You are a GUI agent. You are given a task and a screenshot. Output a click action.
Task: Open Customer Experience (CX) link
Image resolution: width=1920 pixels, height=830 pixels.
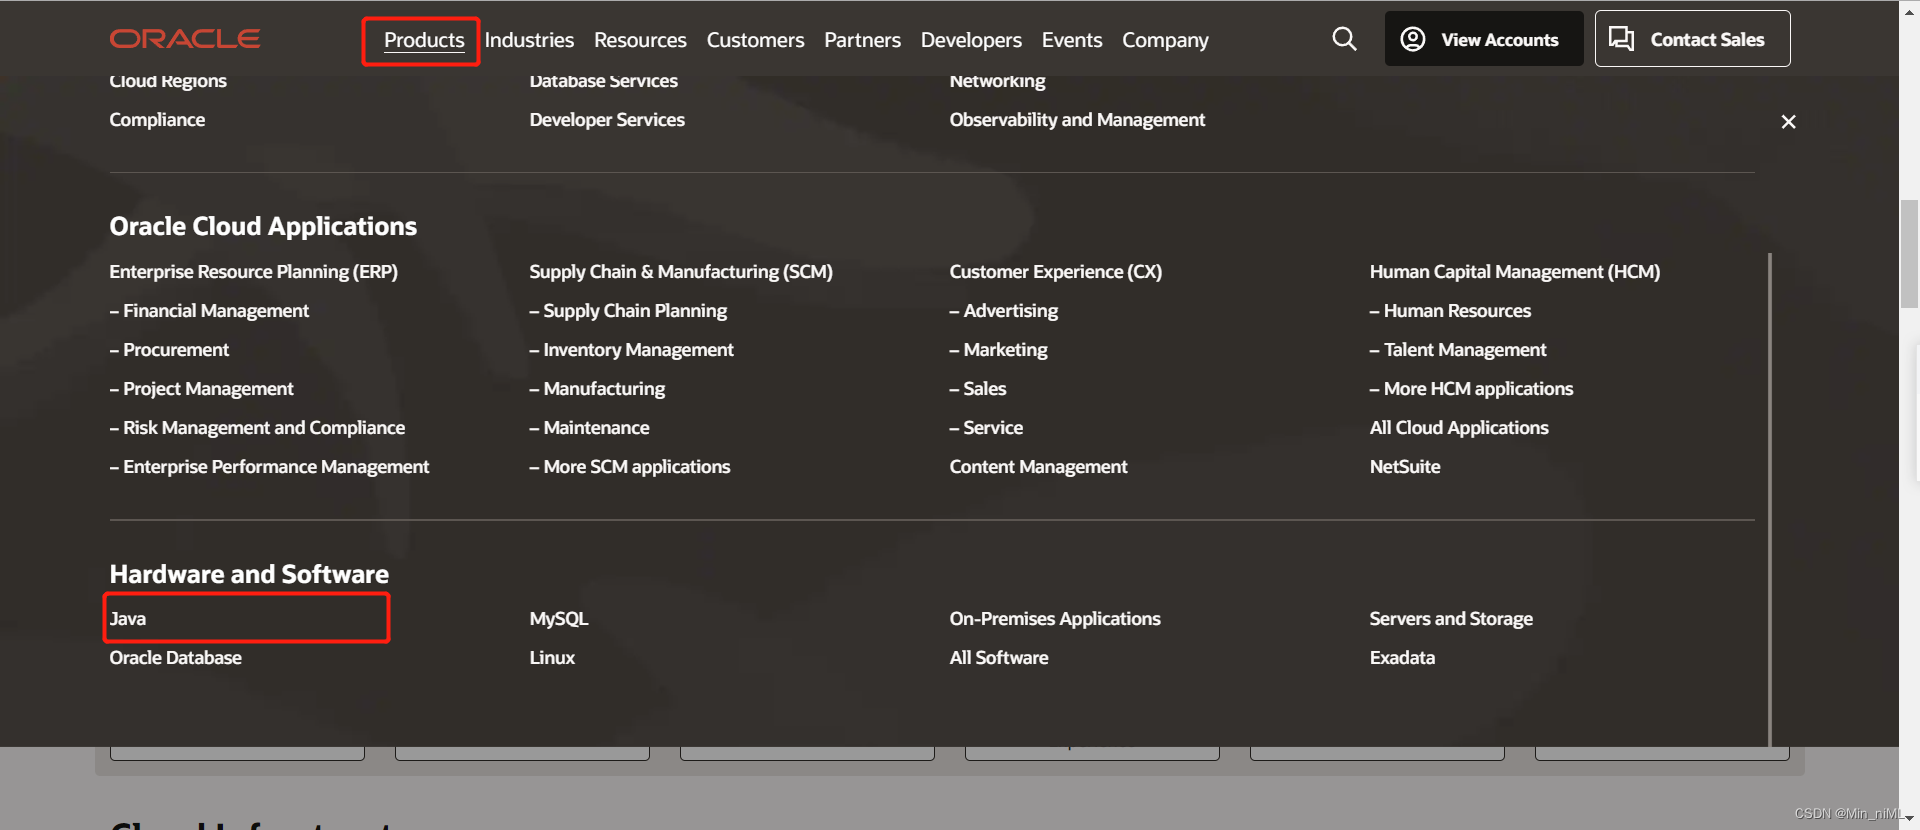[1055, 272]
